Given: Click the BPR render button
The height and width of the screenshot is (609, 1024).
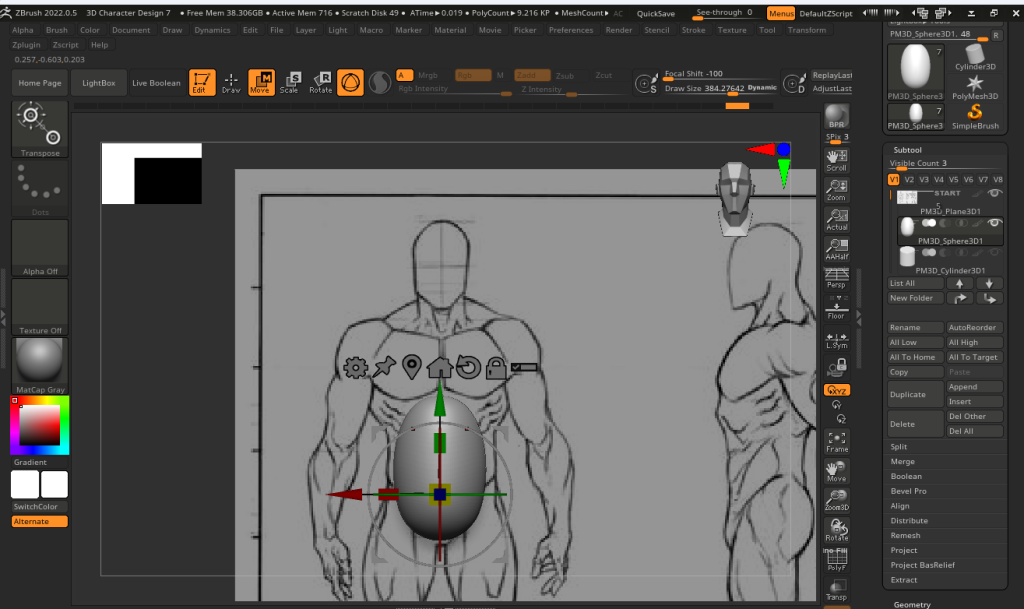Looking at the screenshot, I should [x=837, y=116].
